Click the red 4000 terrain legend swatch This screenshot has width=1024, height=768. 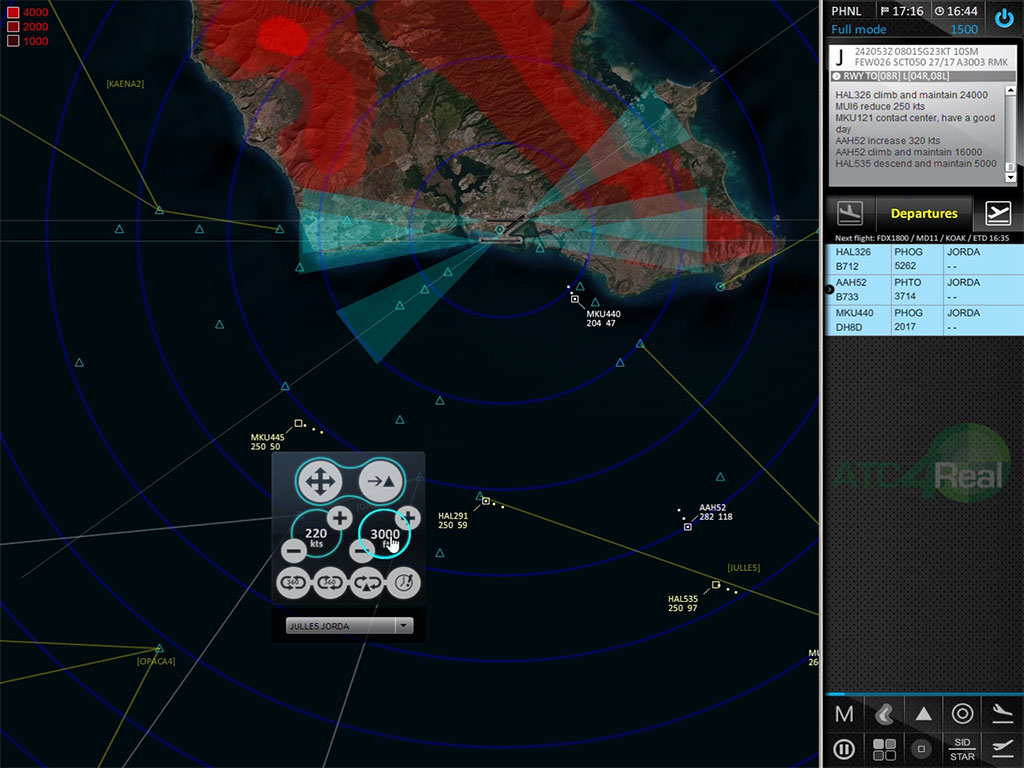click(x=13, y=12)
